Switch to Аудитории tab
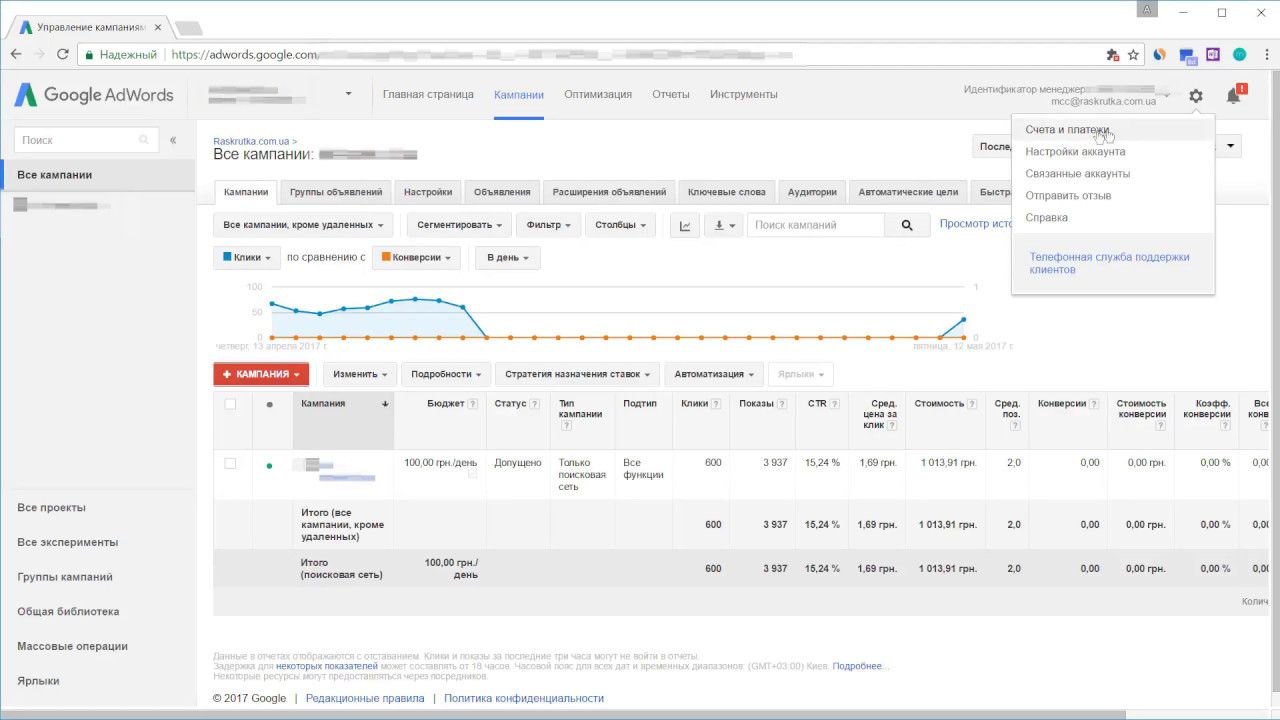The image size is (1280, 720). (812, 192)
